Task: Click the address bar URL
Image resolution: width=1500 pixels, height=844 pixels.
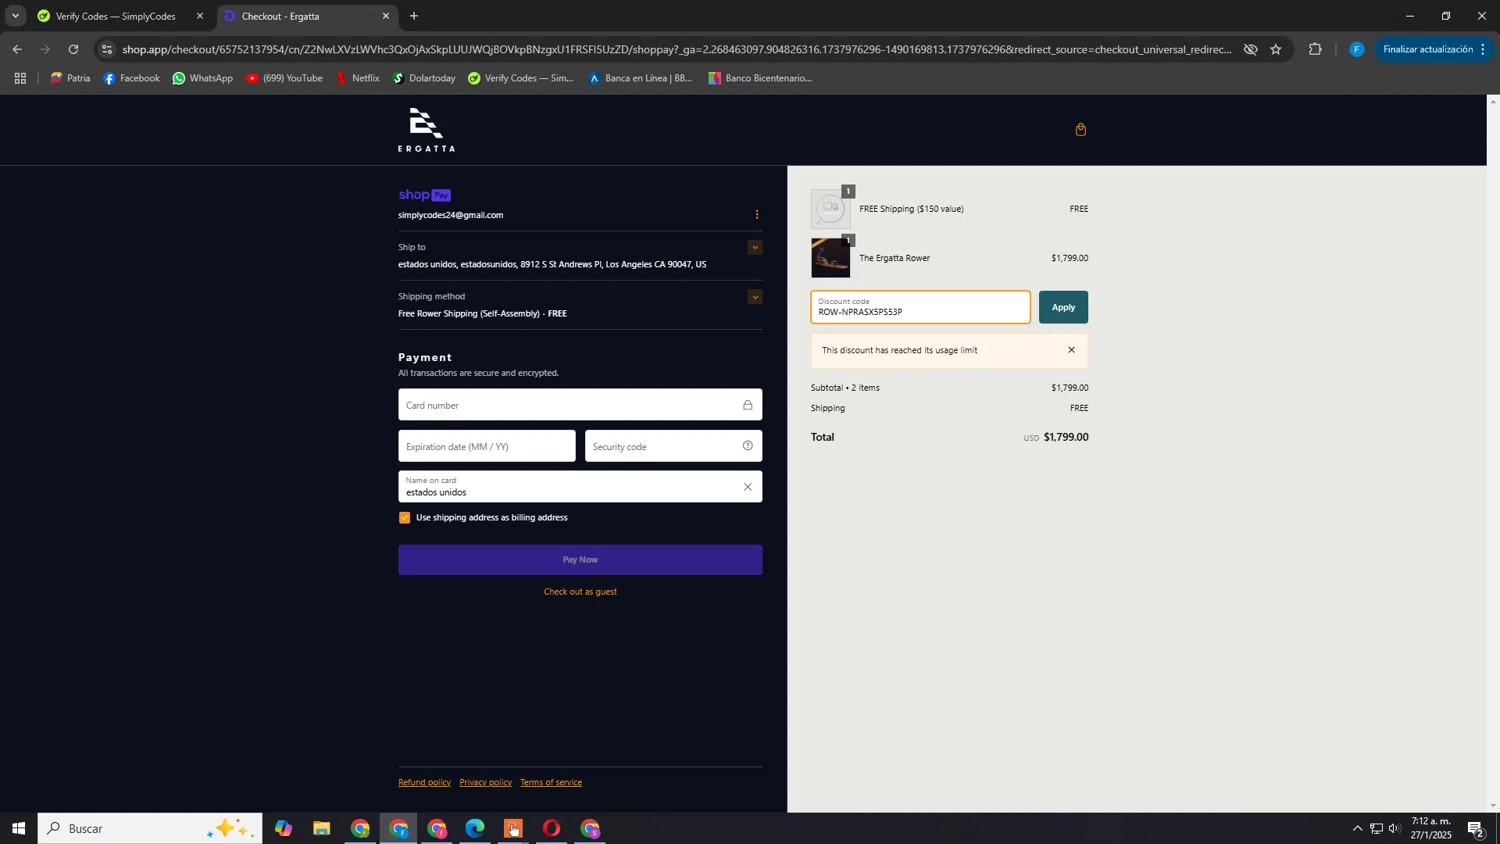Action: click(x=676, y=49)
